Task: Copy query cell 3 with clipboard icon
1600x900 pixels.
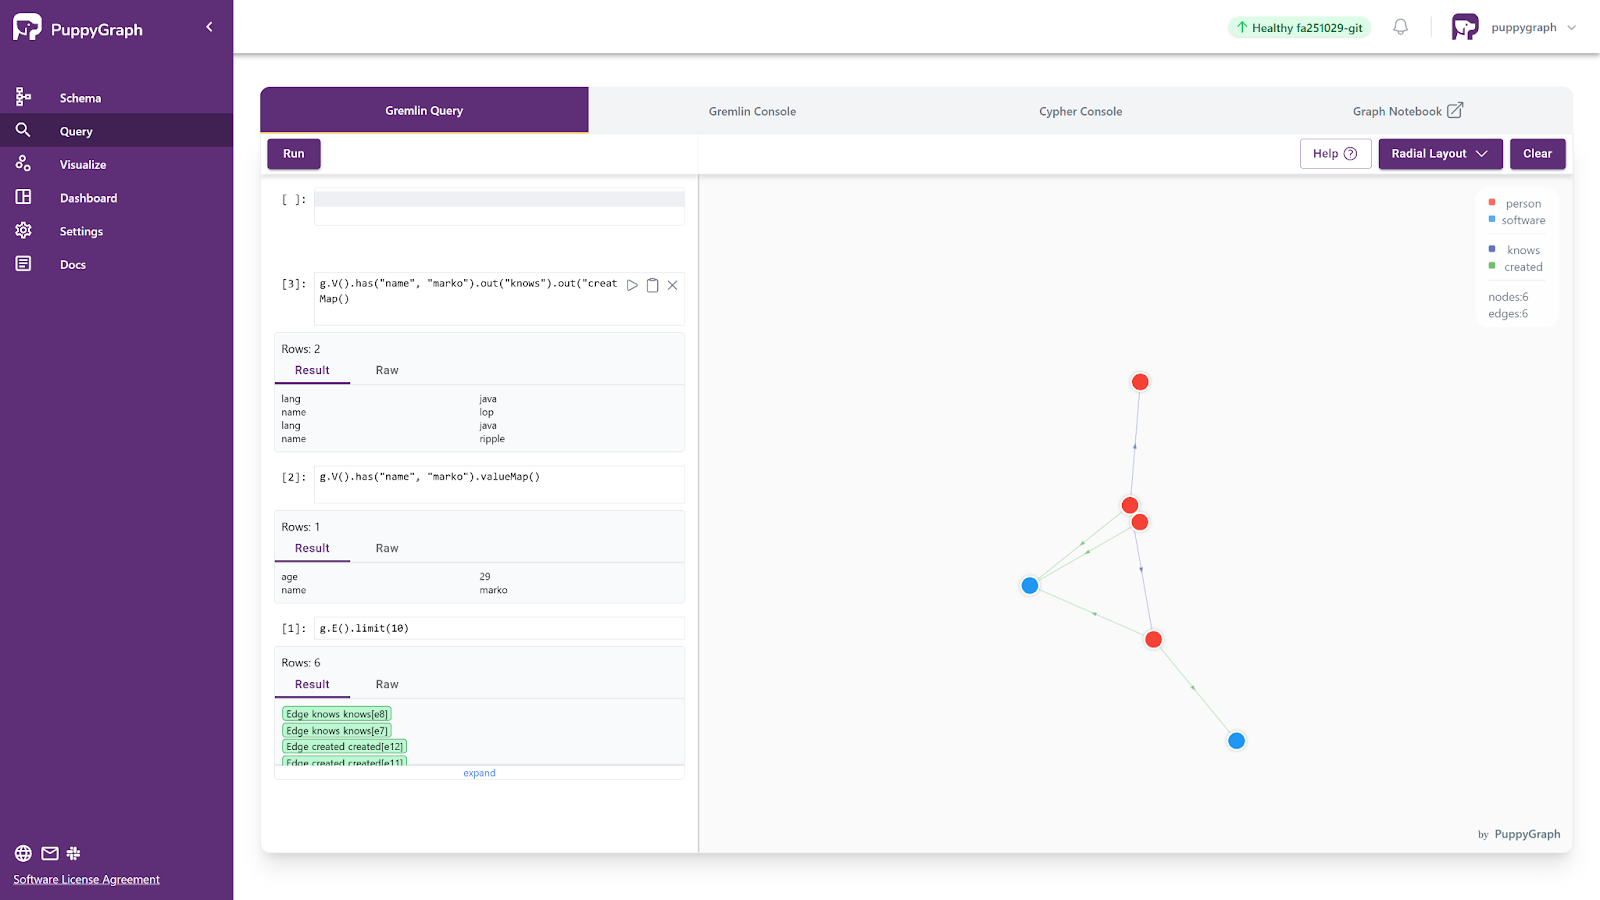Action: (x=652, y=285)
